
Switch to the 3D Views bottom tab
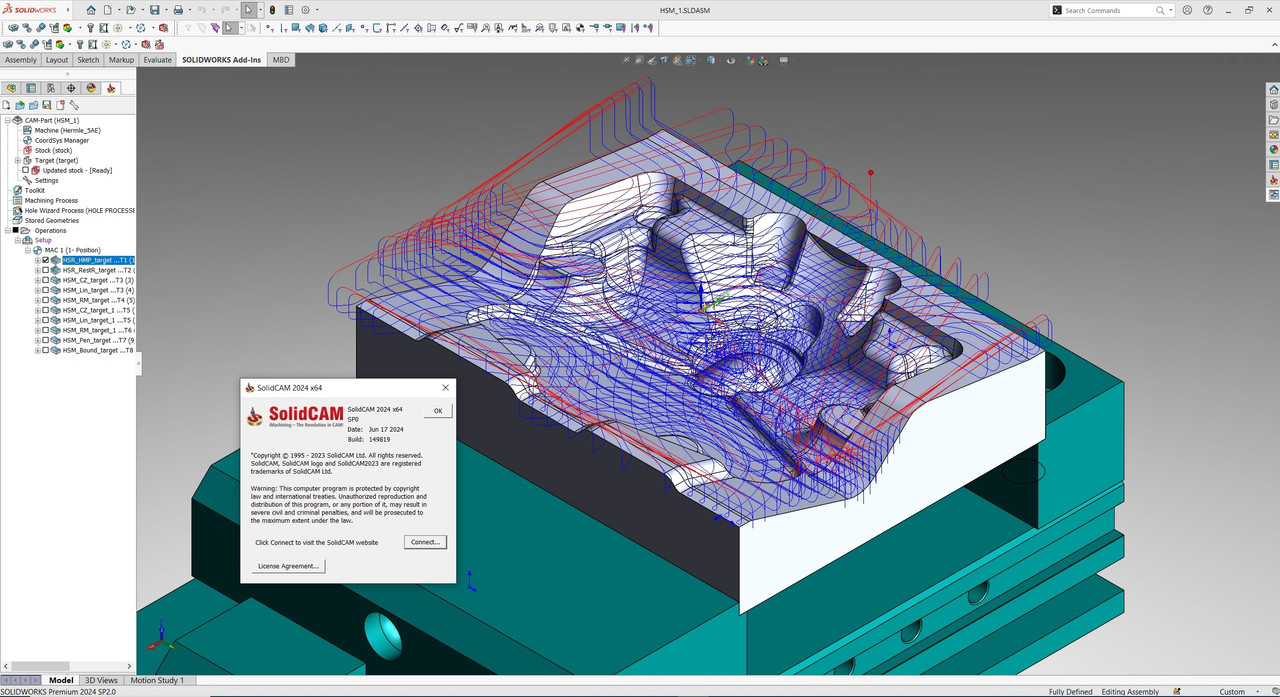tap(103, 680)
